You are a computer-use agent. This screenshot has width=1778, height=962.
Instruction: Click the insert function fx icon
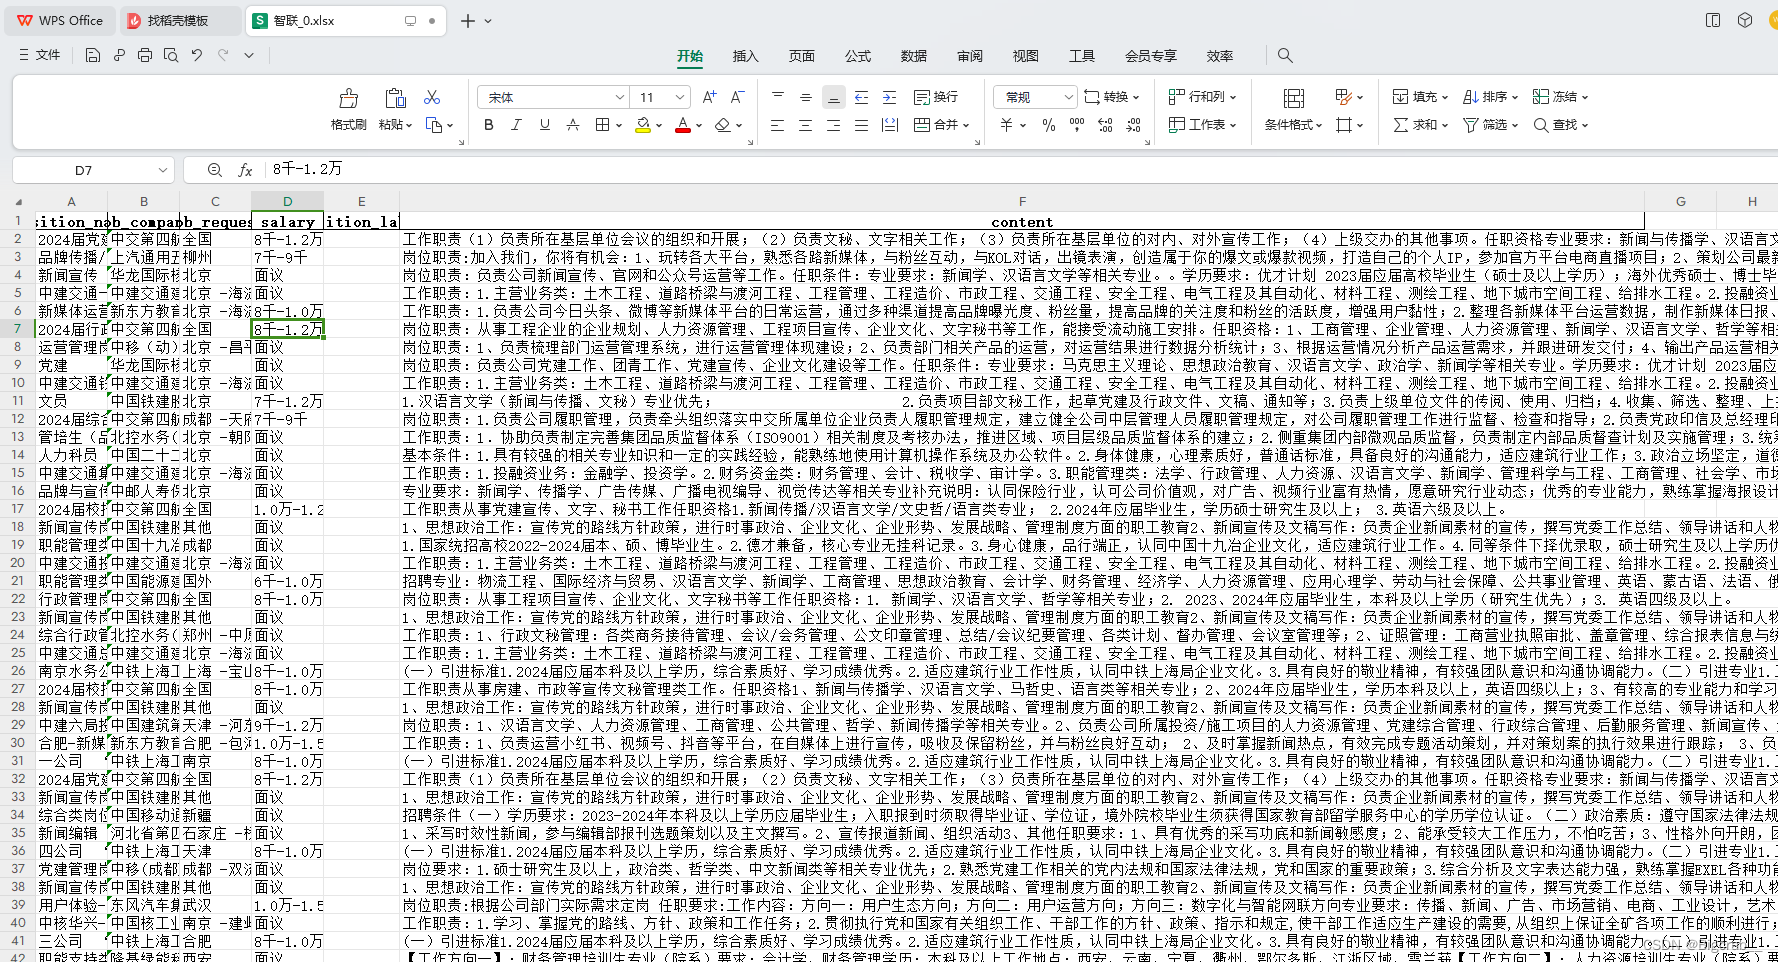coord(245,170)
